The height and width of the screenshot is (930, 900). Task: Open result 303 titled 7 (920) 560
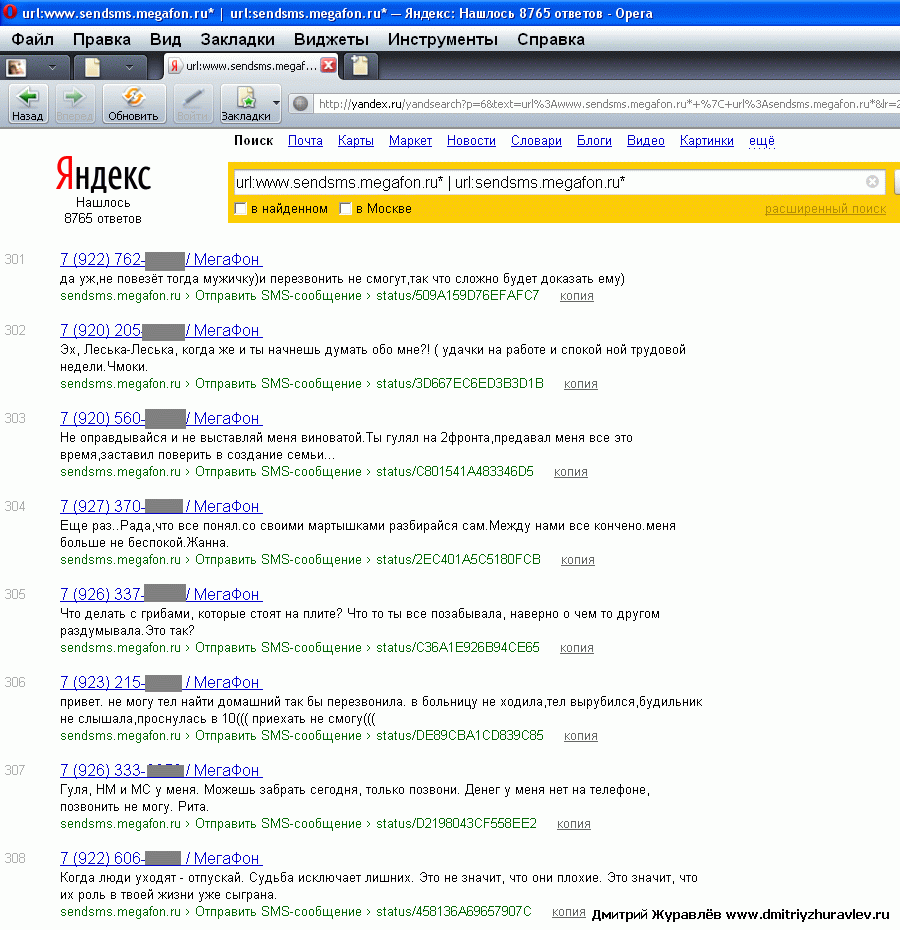coord(161,418)
